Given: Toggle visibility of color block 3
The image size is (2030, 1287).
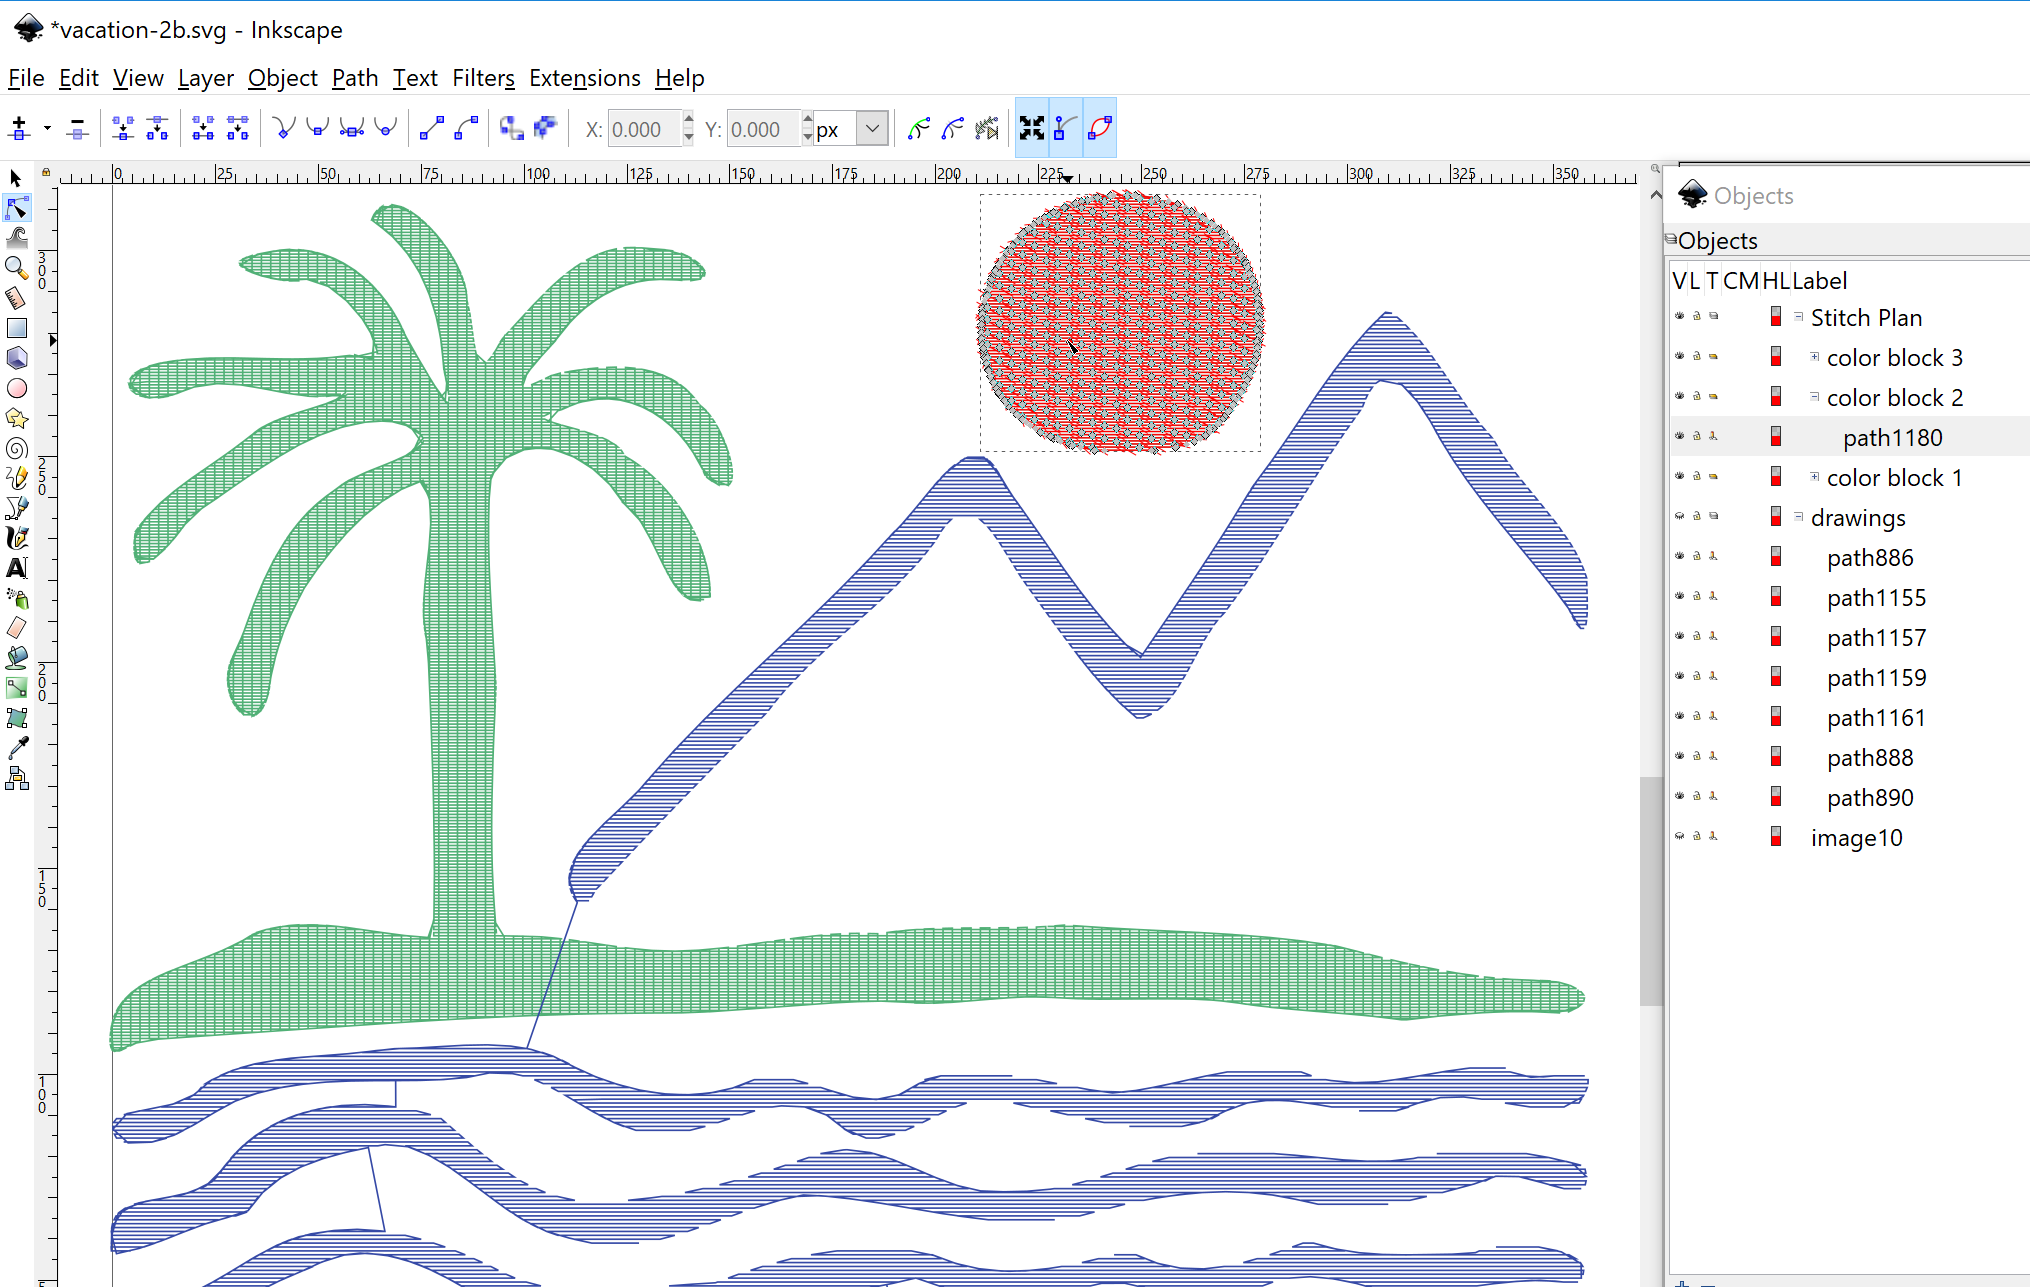Looking at the screenshot, I should 1679,357.
